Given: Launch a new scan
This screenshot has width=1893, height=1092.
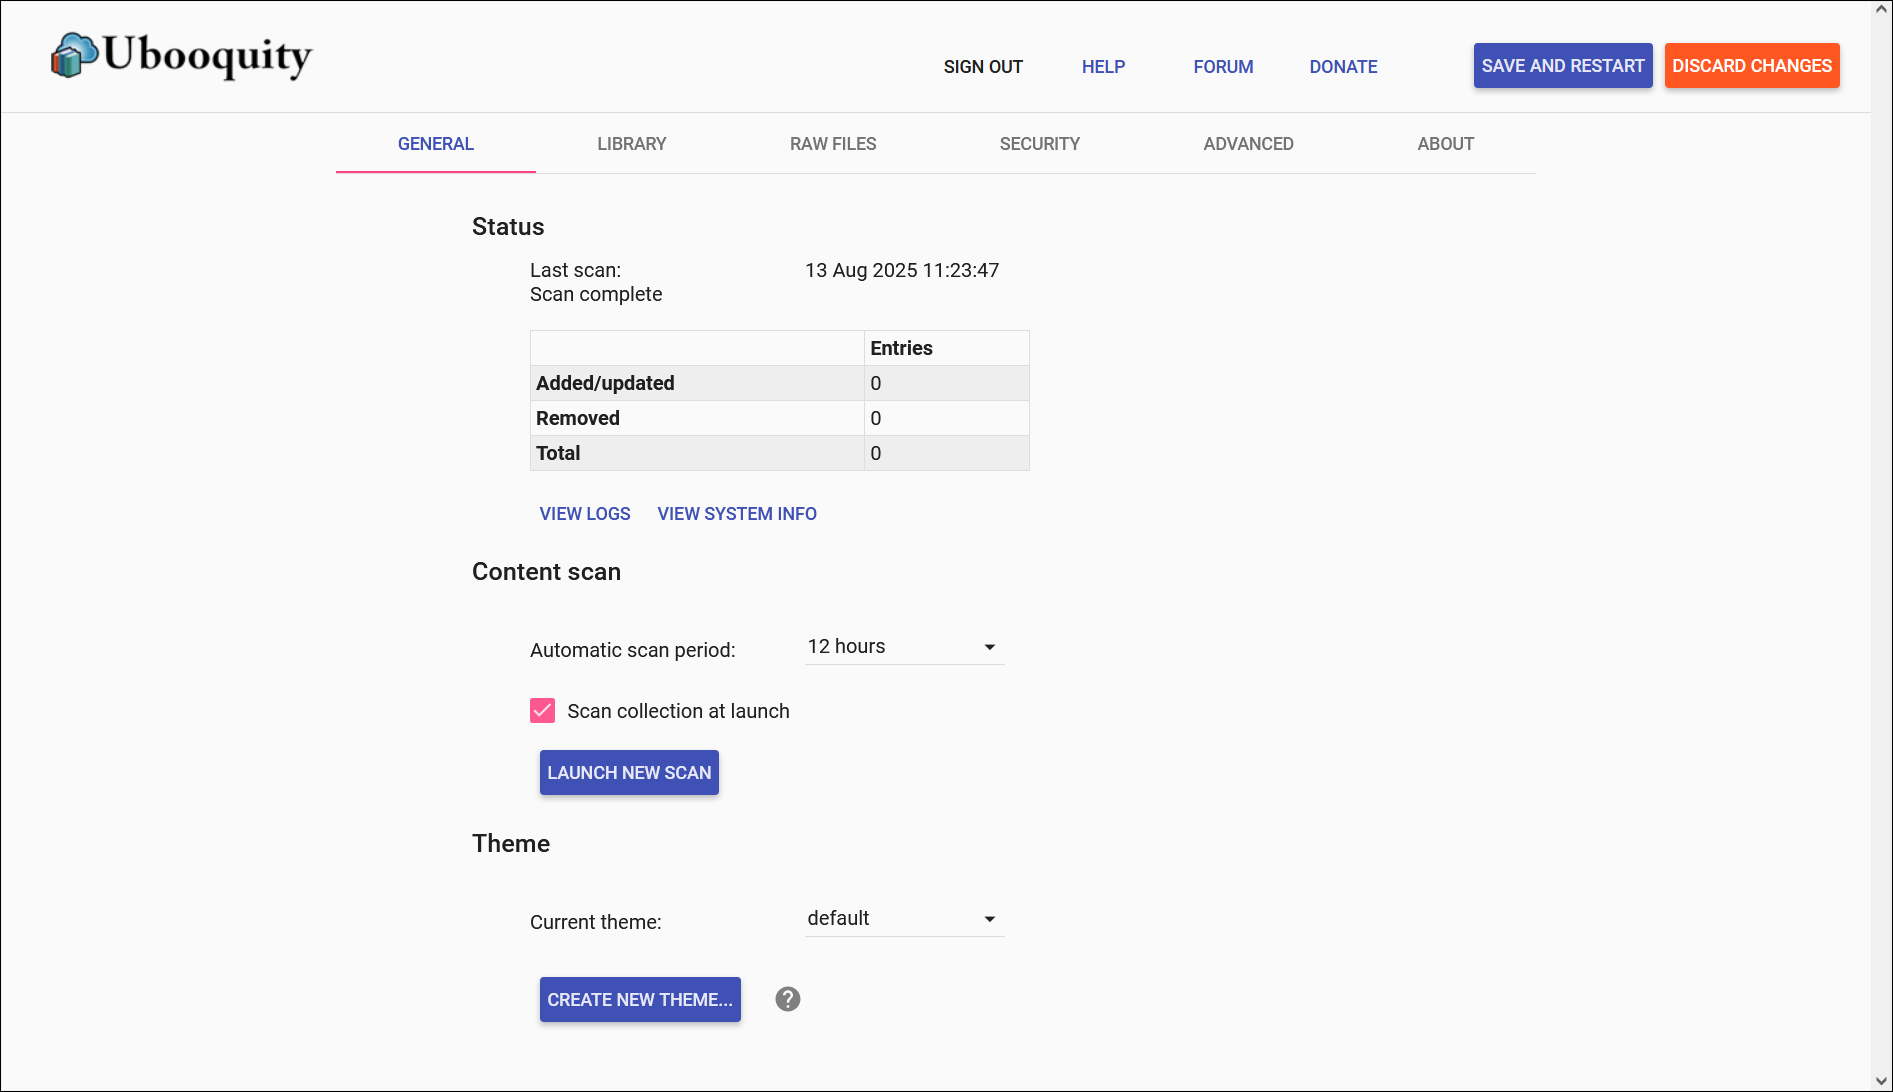Looking at the screenshot, I should [629, 773].
